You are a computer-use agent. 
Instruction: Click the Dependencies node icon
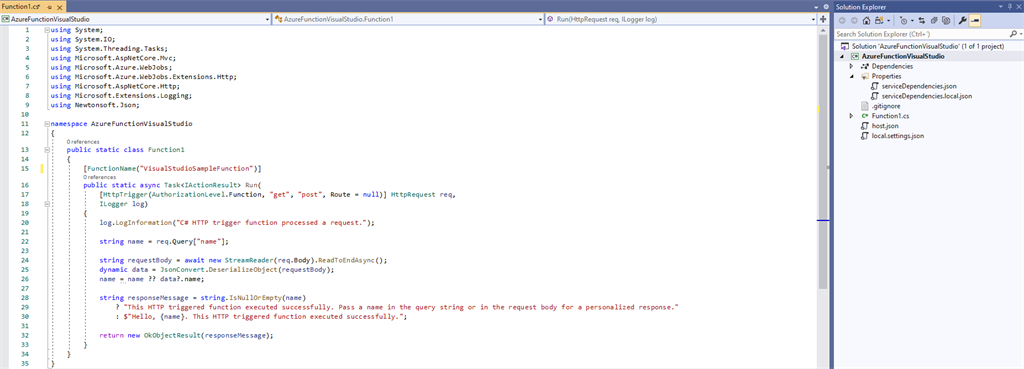pos(865,66)
